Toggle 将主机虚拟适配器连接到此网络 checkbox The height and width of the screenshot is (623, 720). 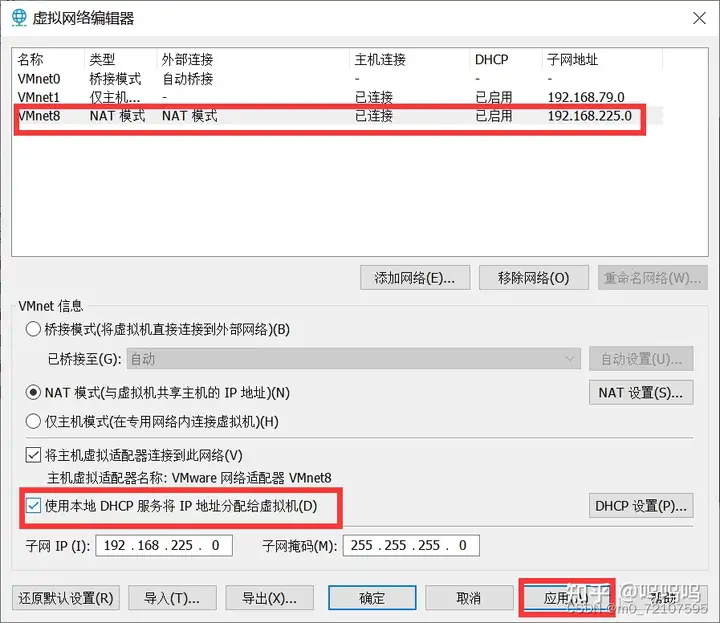click(33, 455)
